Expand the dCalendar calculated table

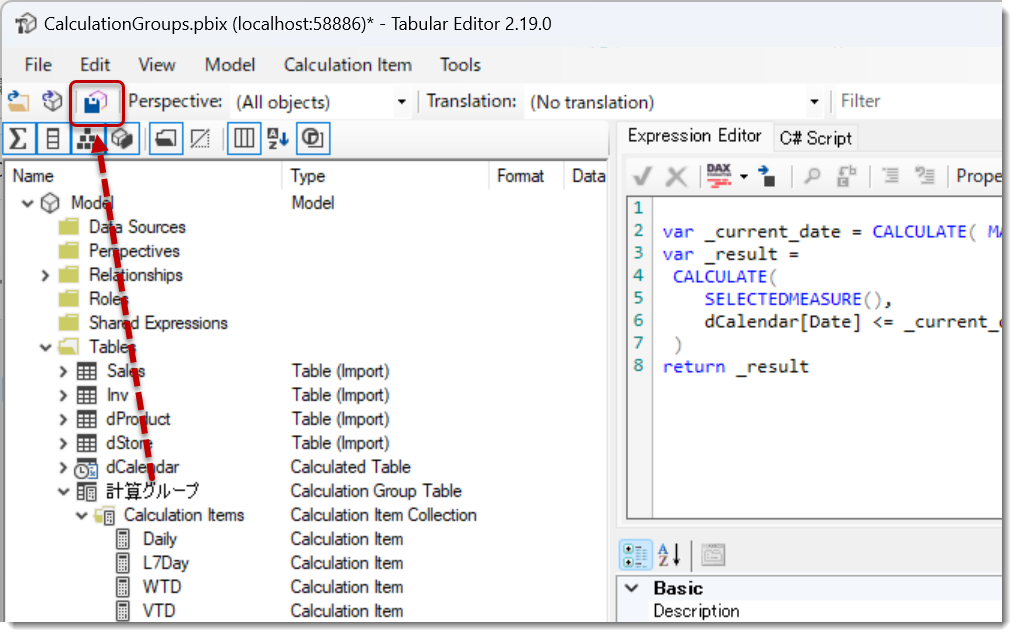click(63, 468)
